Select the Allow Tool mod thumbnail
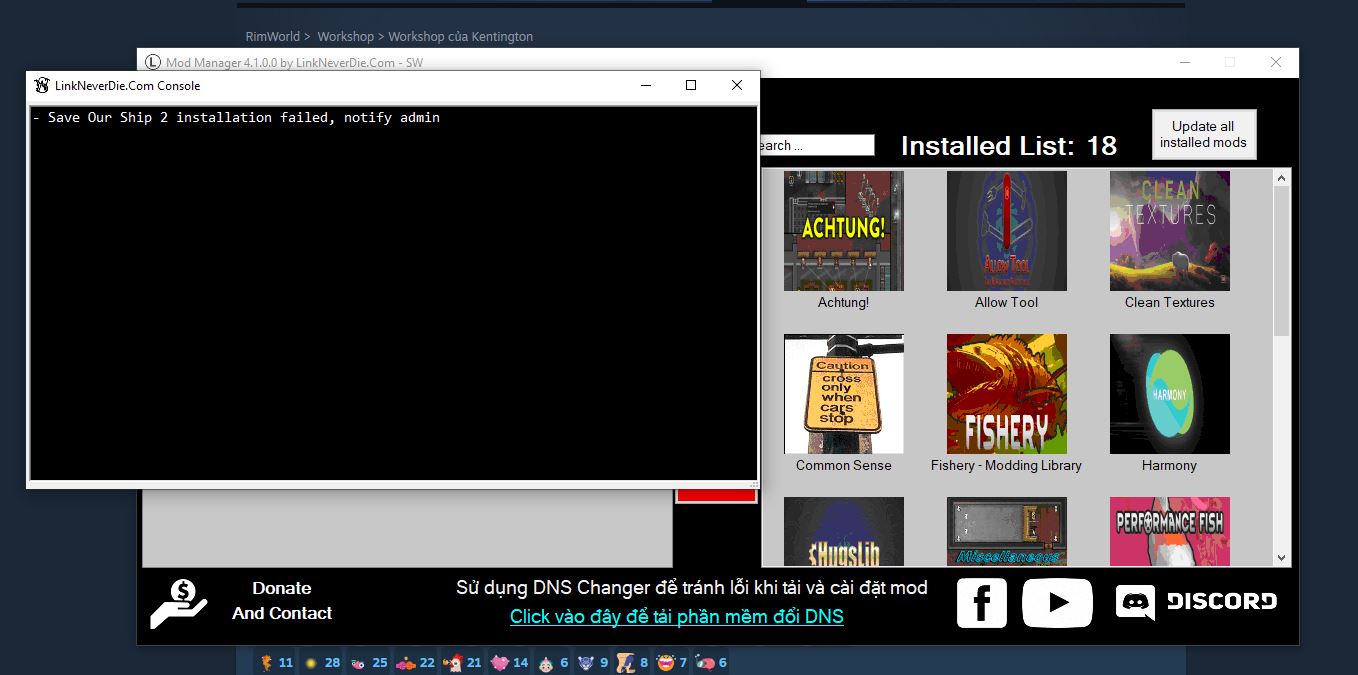Viewport: 1358px width, 675px height. [1006, 231]
